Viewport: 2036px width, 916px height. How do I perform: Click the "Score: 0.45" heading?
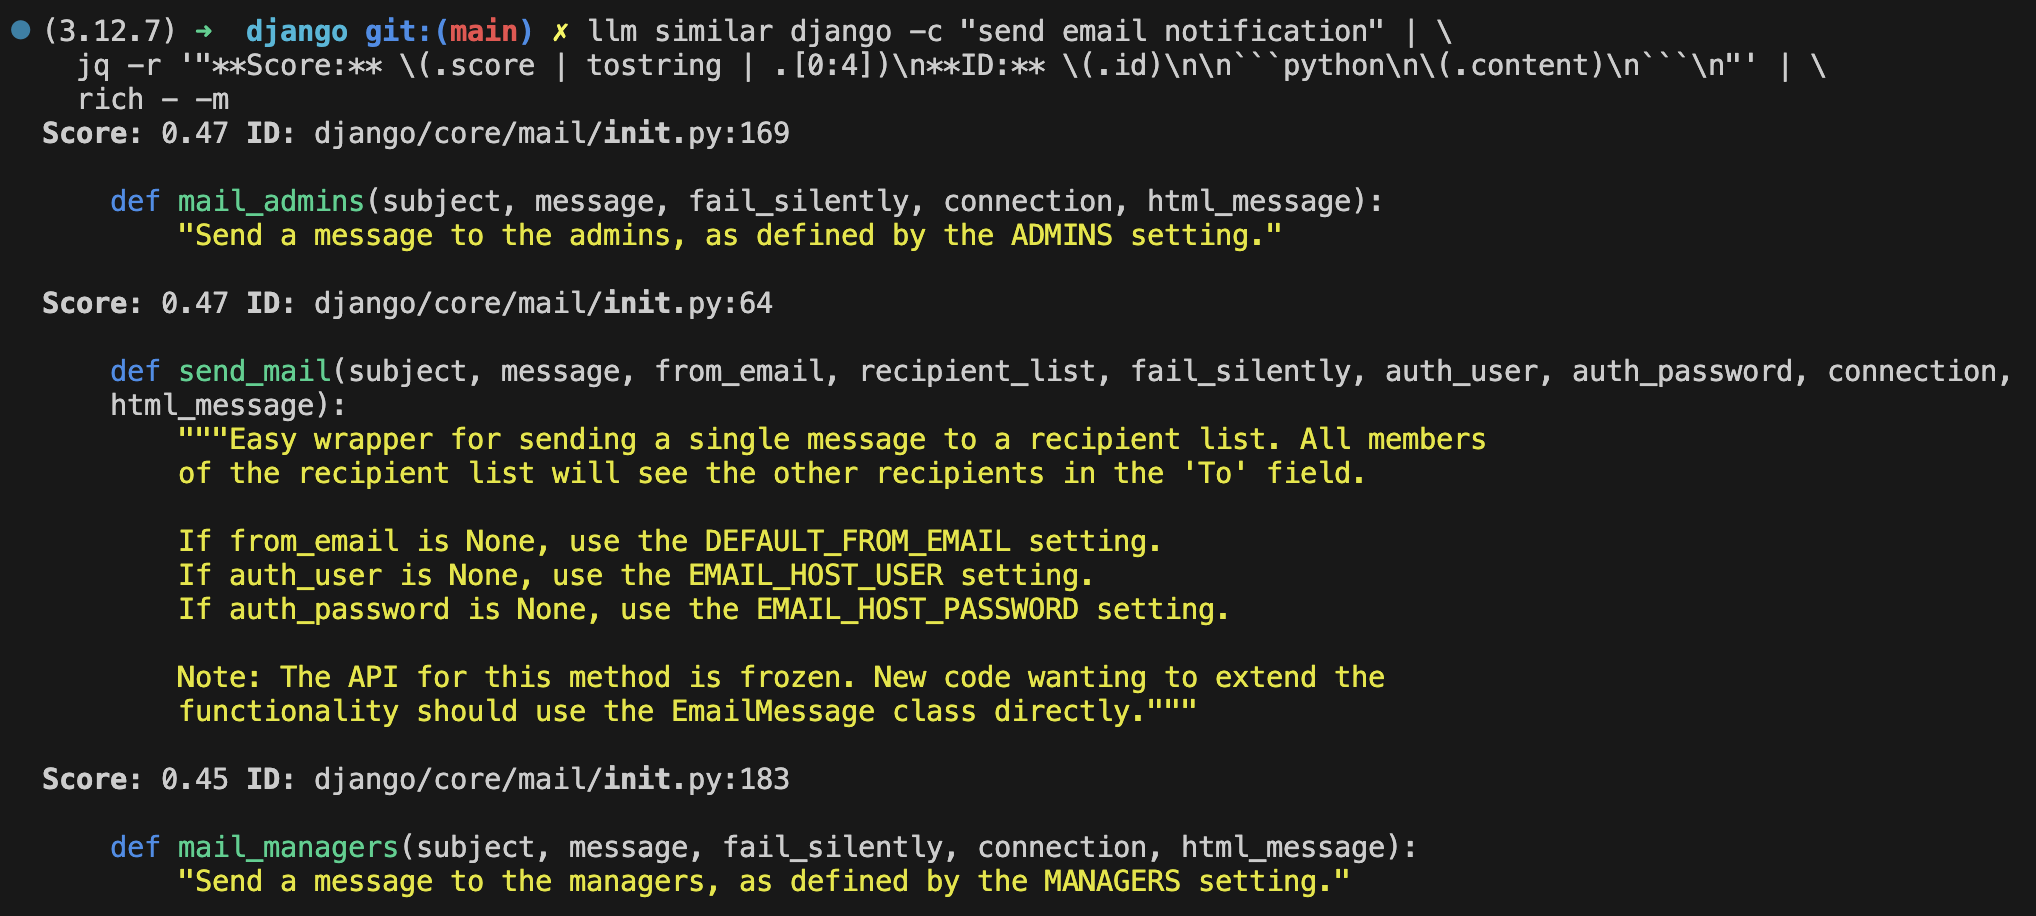point(135,779)
